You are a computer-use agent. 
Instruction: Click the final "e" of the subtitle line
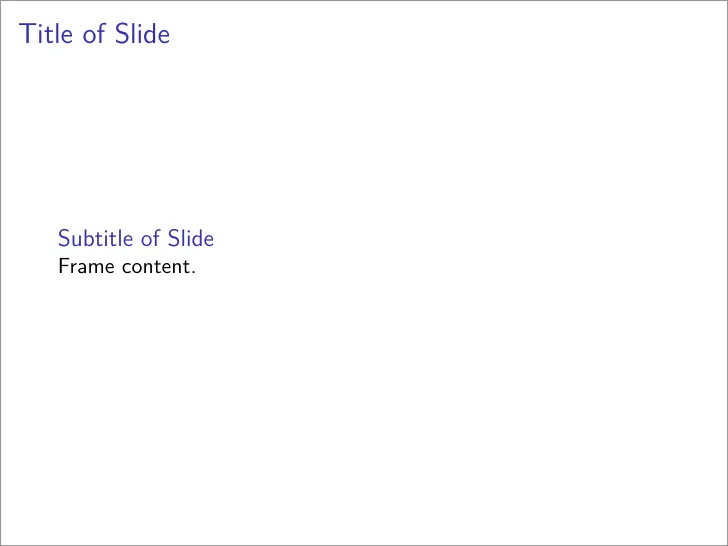tap(208, 241)
